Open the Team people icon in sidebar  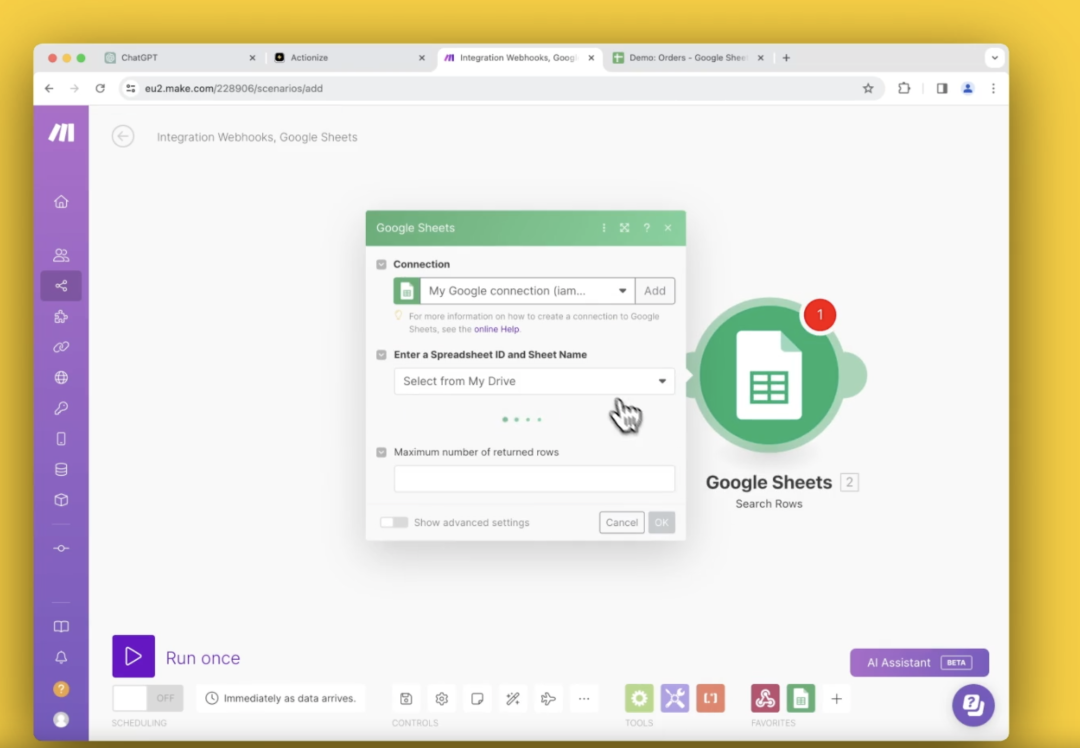(x=61, y=255)
